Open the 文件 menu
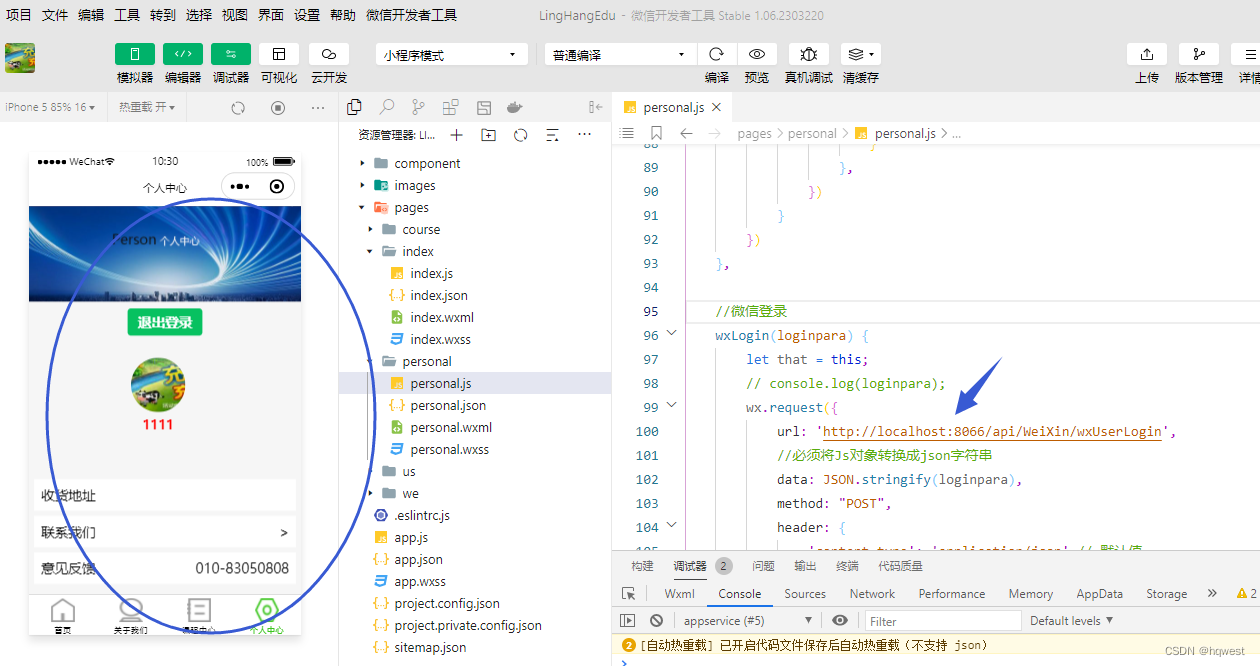 pyautogui.click(x=55, y=15)
